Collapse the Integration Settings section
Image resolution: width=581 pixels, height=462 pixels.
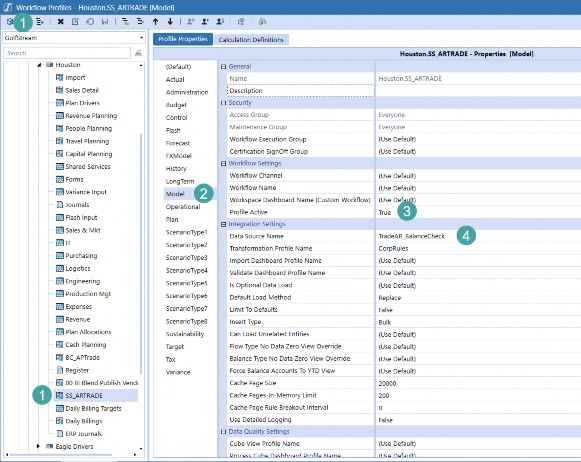223,225
